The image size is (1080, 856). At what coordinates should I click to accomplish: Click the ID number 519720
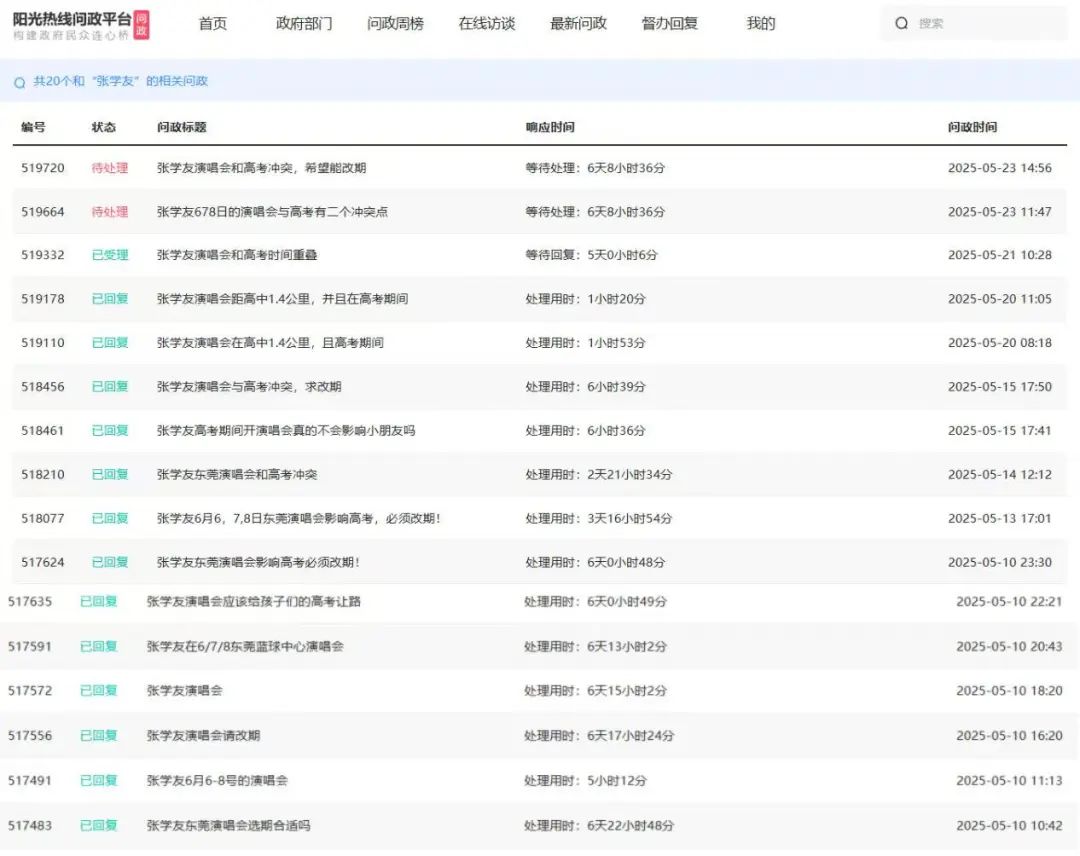click(x=43, y=167)
